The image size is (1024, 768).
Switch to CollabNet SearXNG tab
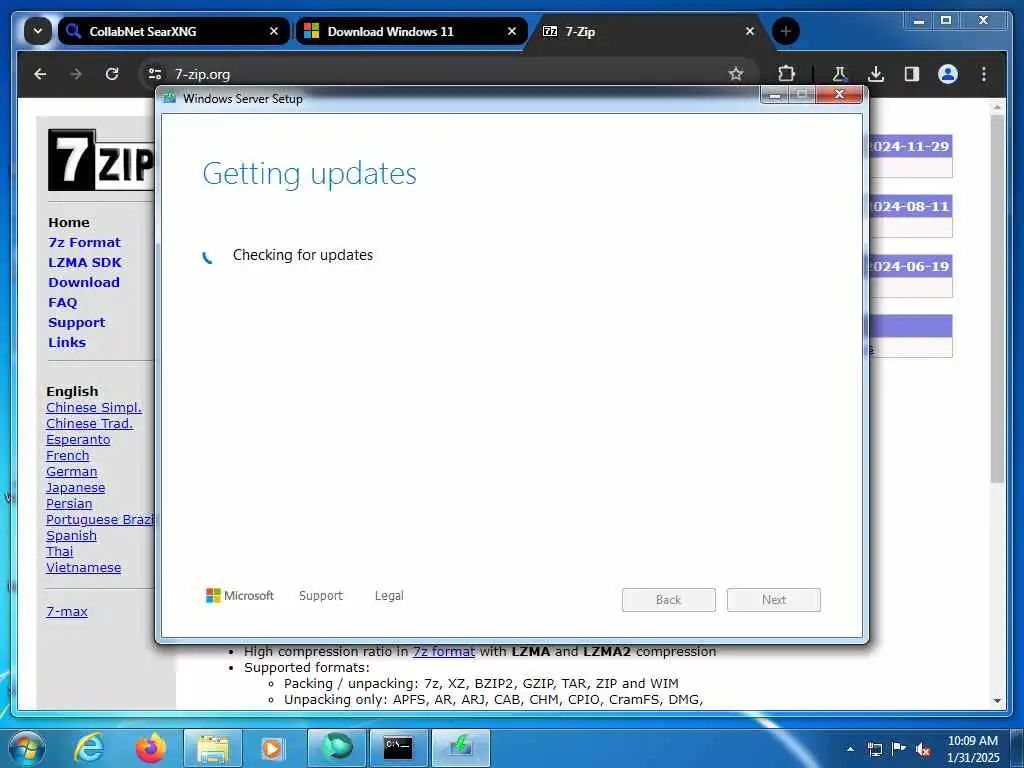pos(174,31)
